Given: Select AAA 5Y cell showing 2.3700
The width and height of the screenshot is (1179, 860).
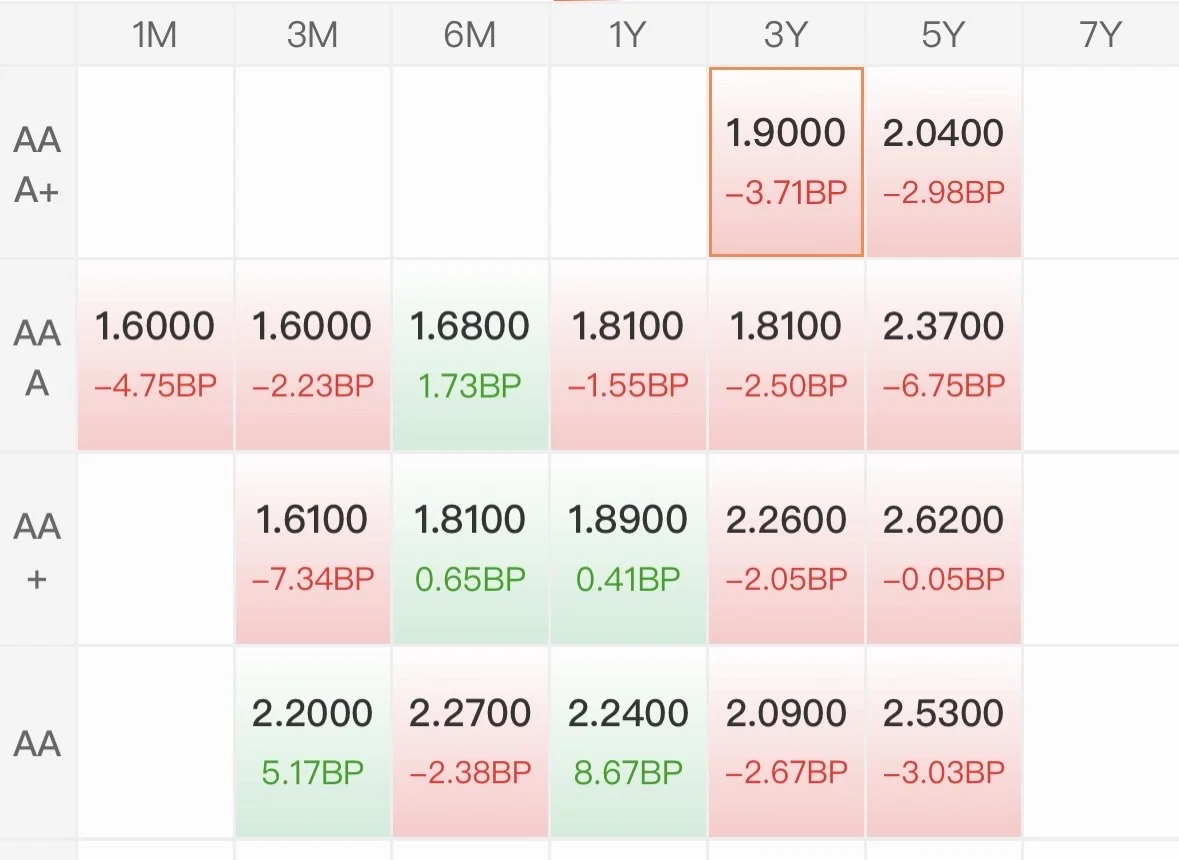Looking at the screenshot, I should point(943,355).
